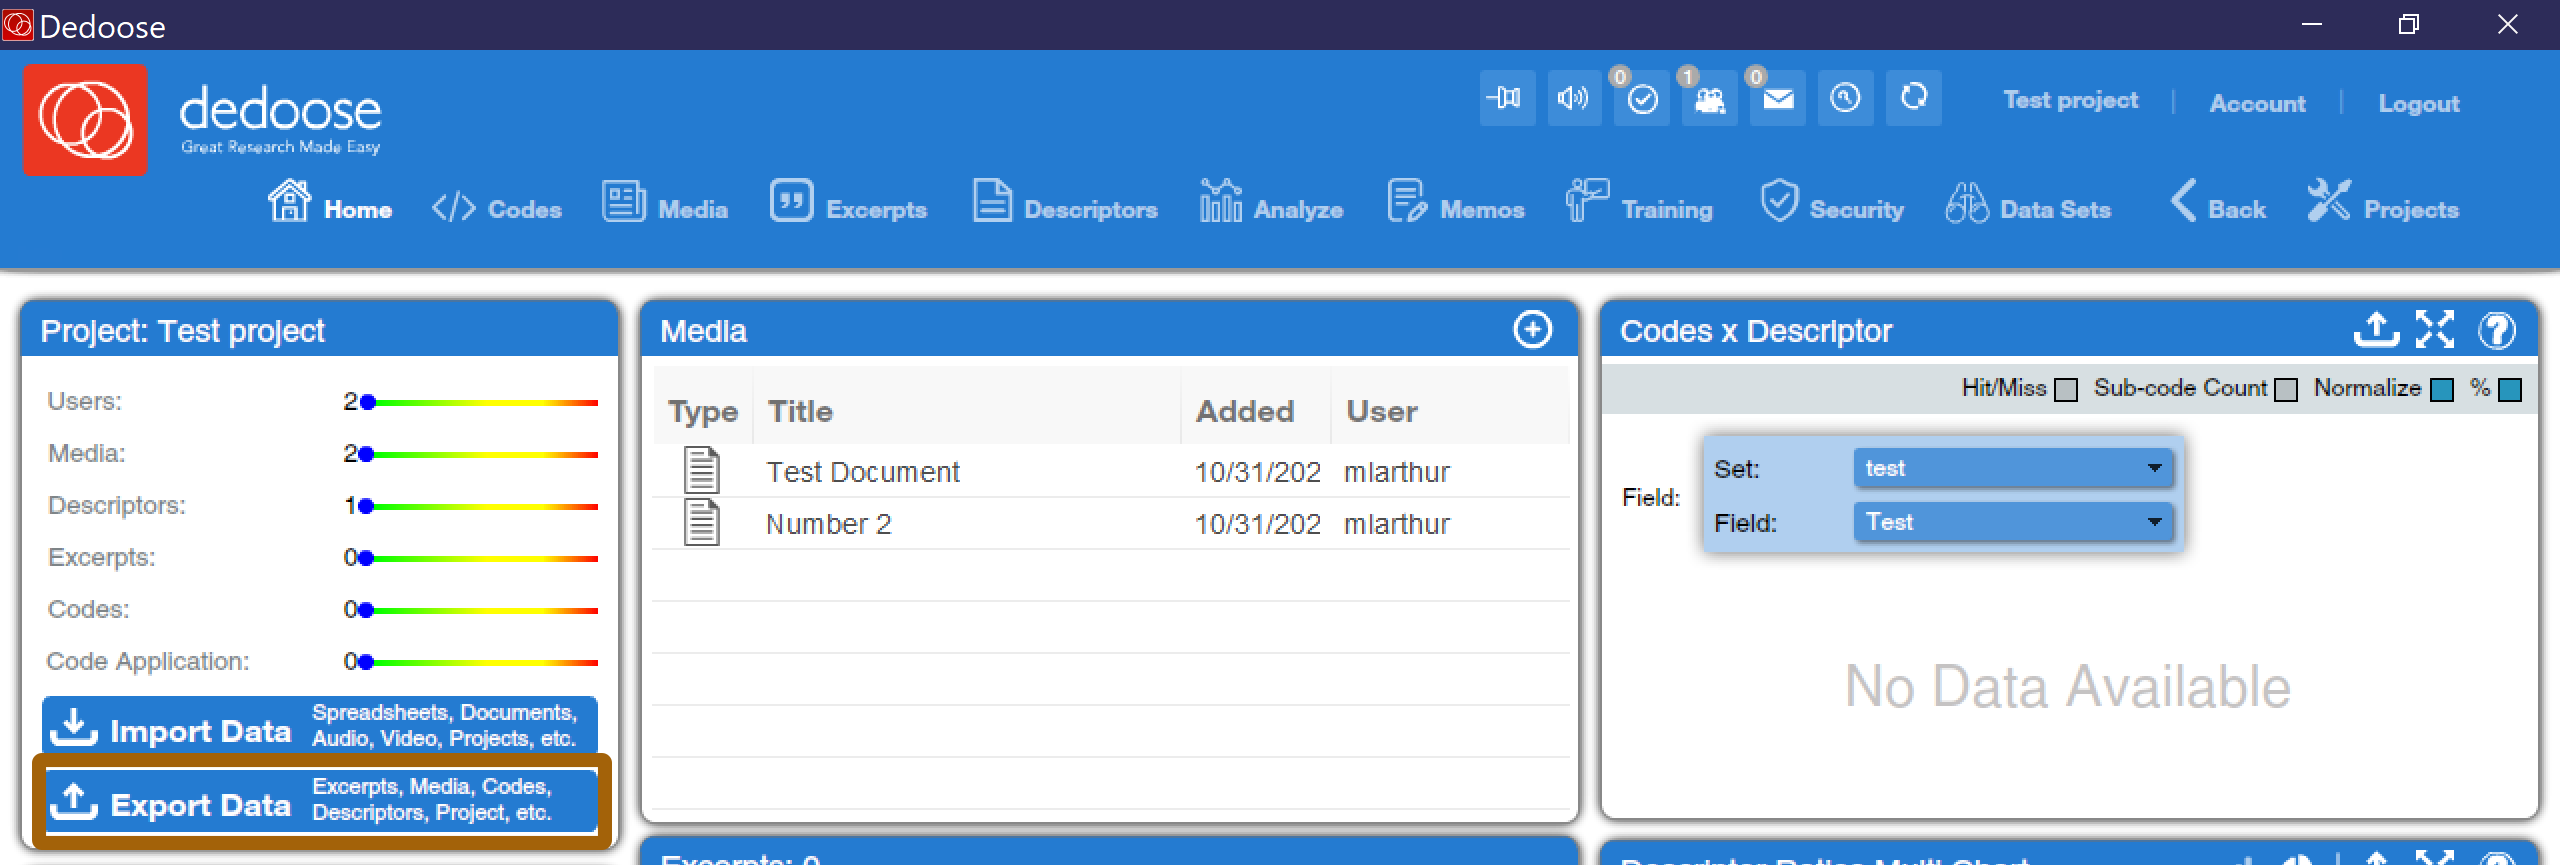Open the Codes tab

(x=497, y=208)
